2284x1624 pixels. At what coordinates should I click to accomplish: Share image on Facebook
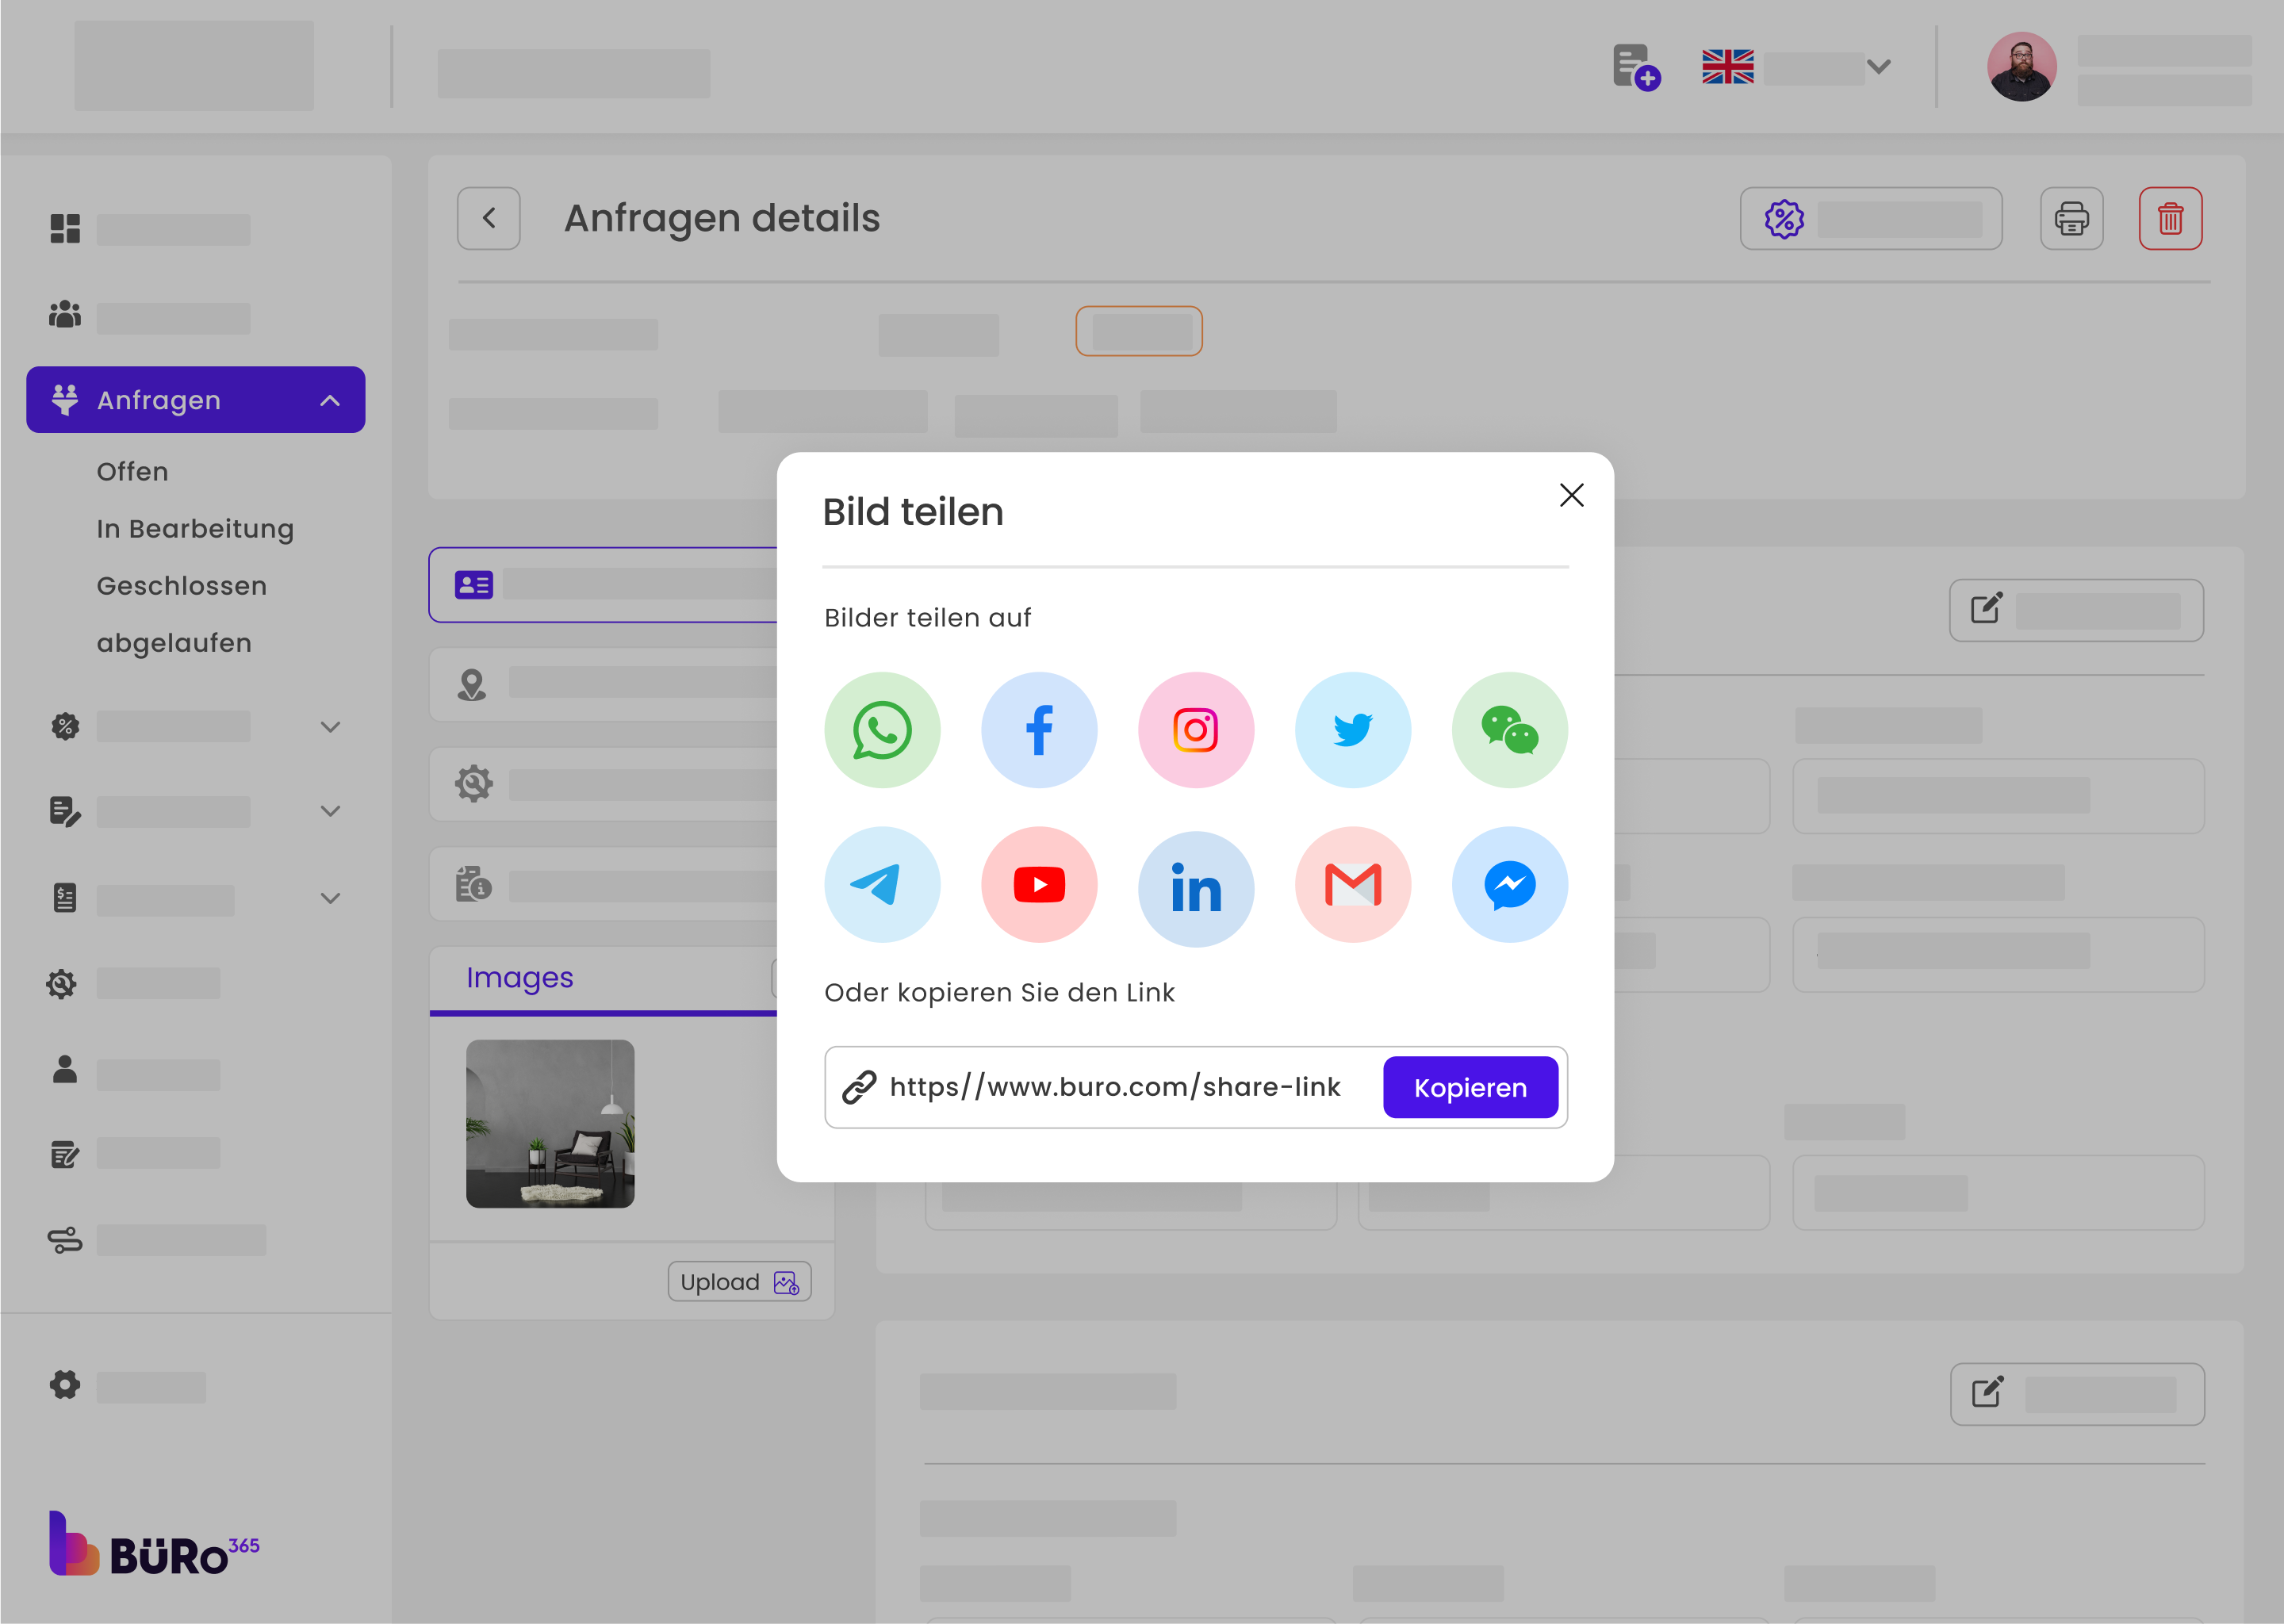[1039, 730]
